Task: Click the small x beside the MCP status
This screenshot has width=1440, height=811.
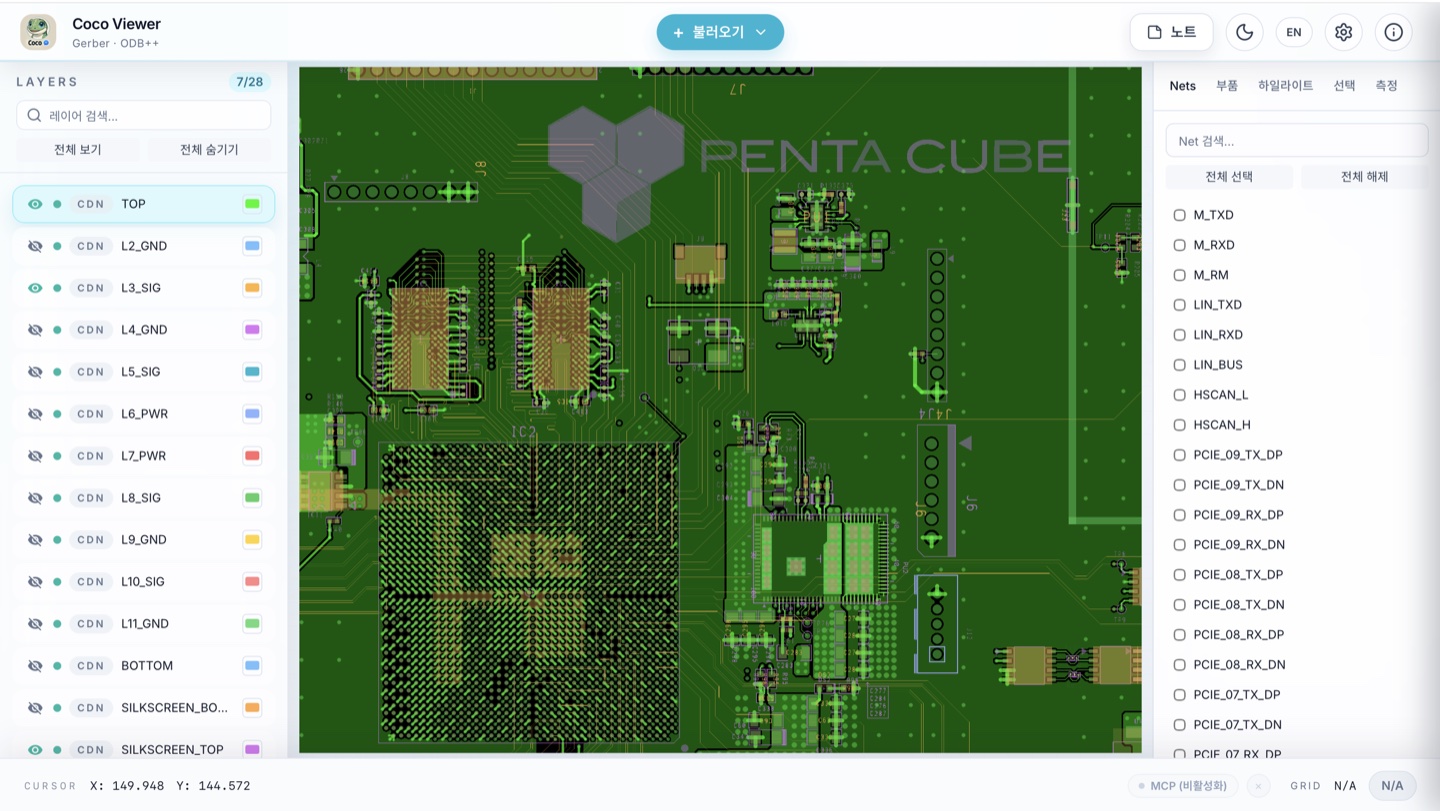Action: pos(1258,786)
